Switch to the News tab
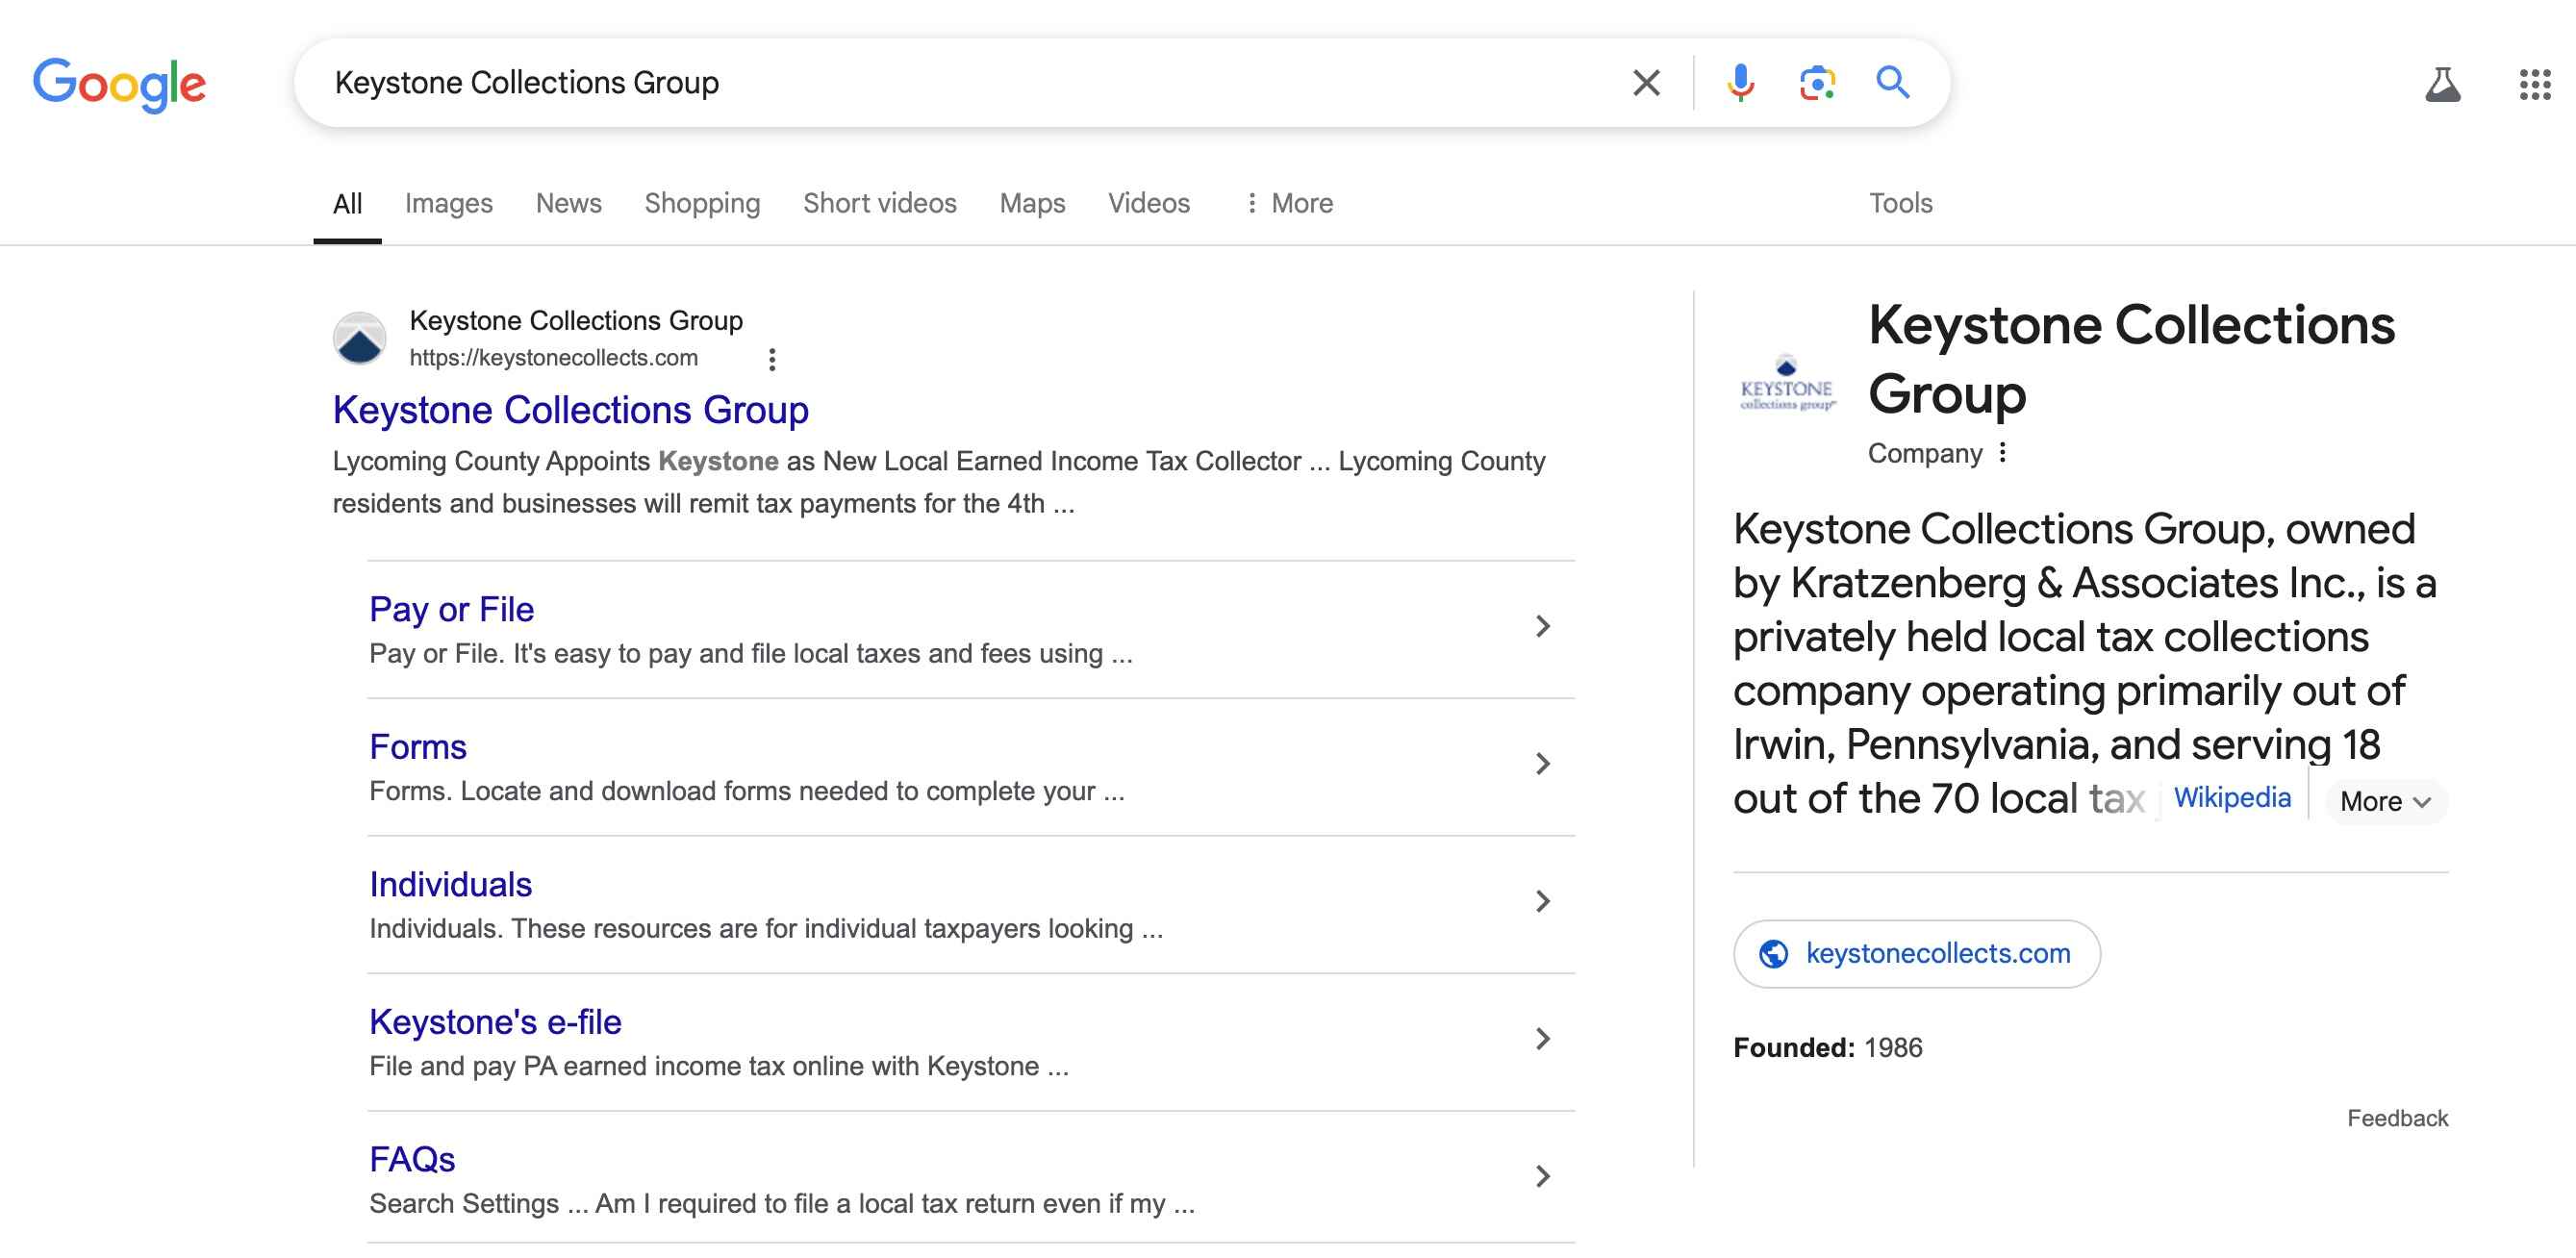This screenshot has width=2576, height=1258. [568, 203]
